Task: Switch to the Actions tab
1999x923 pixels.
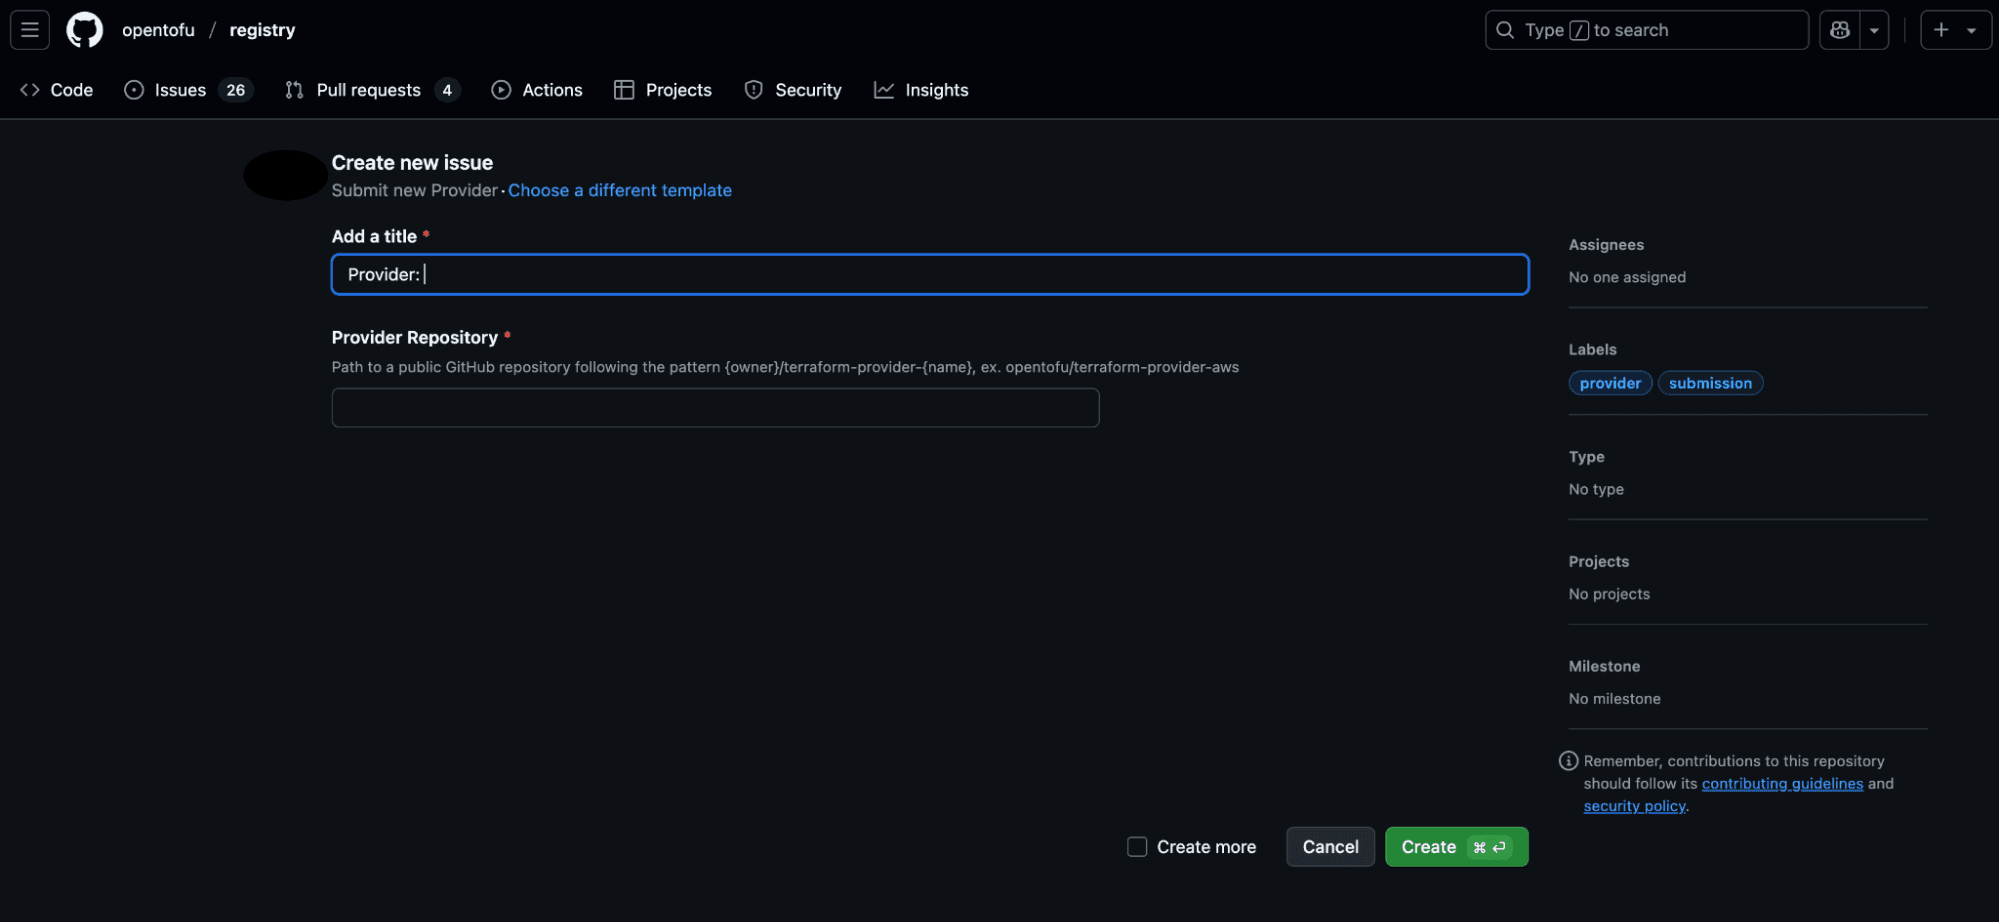Action: tap(537, 90)
